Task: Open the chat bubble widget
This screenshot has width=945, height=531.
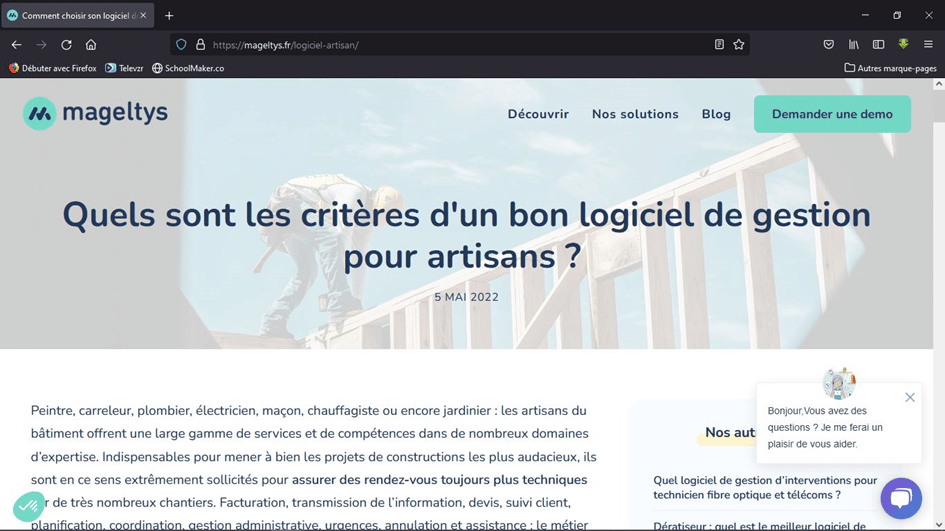Action: 901,498
